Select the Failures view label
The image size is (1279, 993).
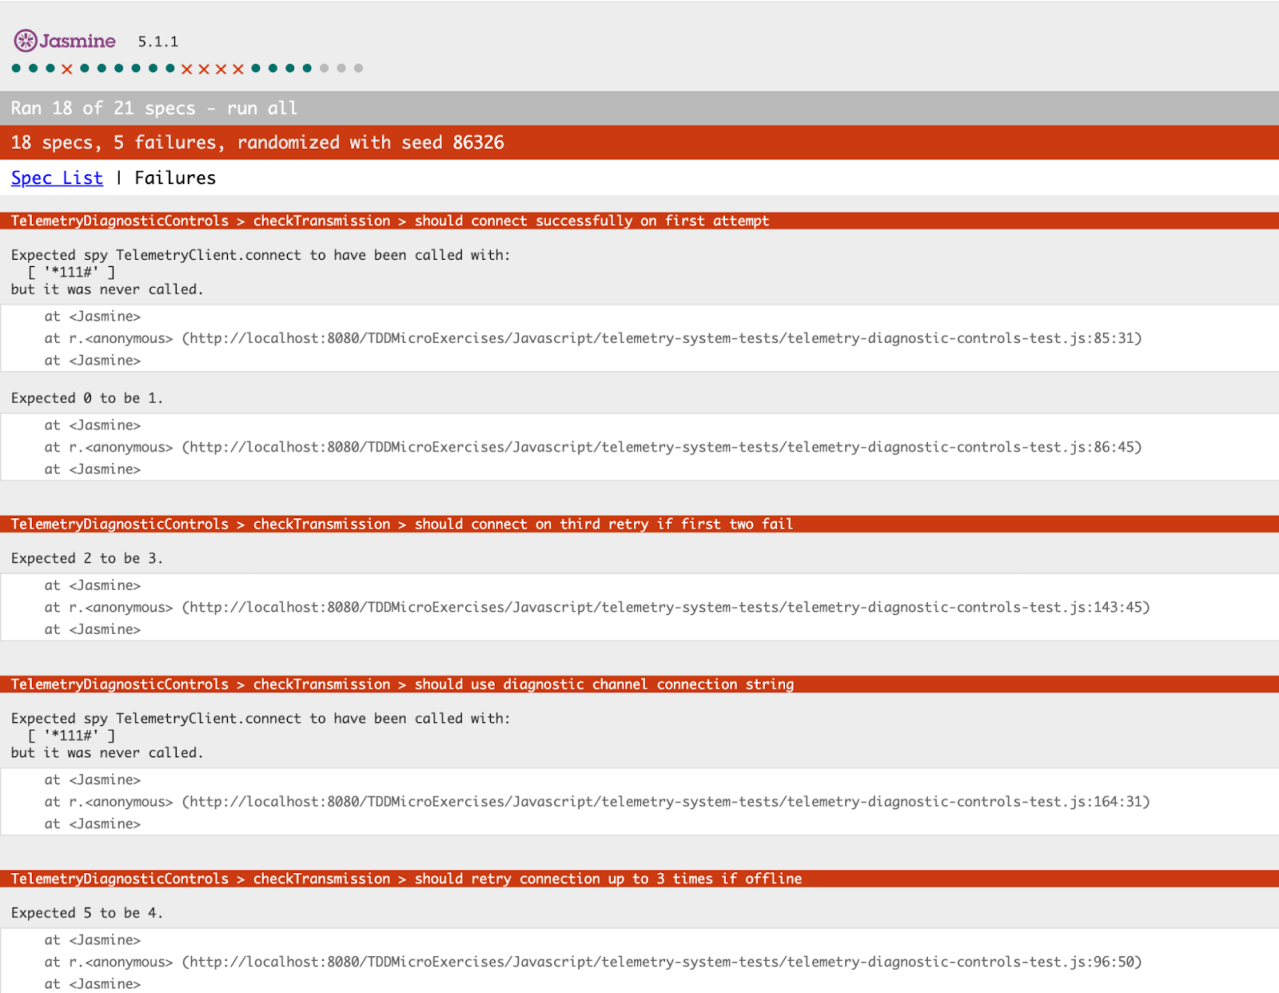(175, 178)
